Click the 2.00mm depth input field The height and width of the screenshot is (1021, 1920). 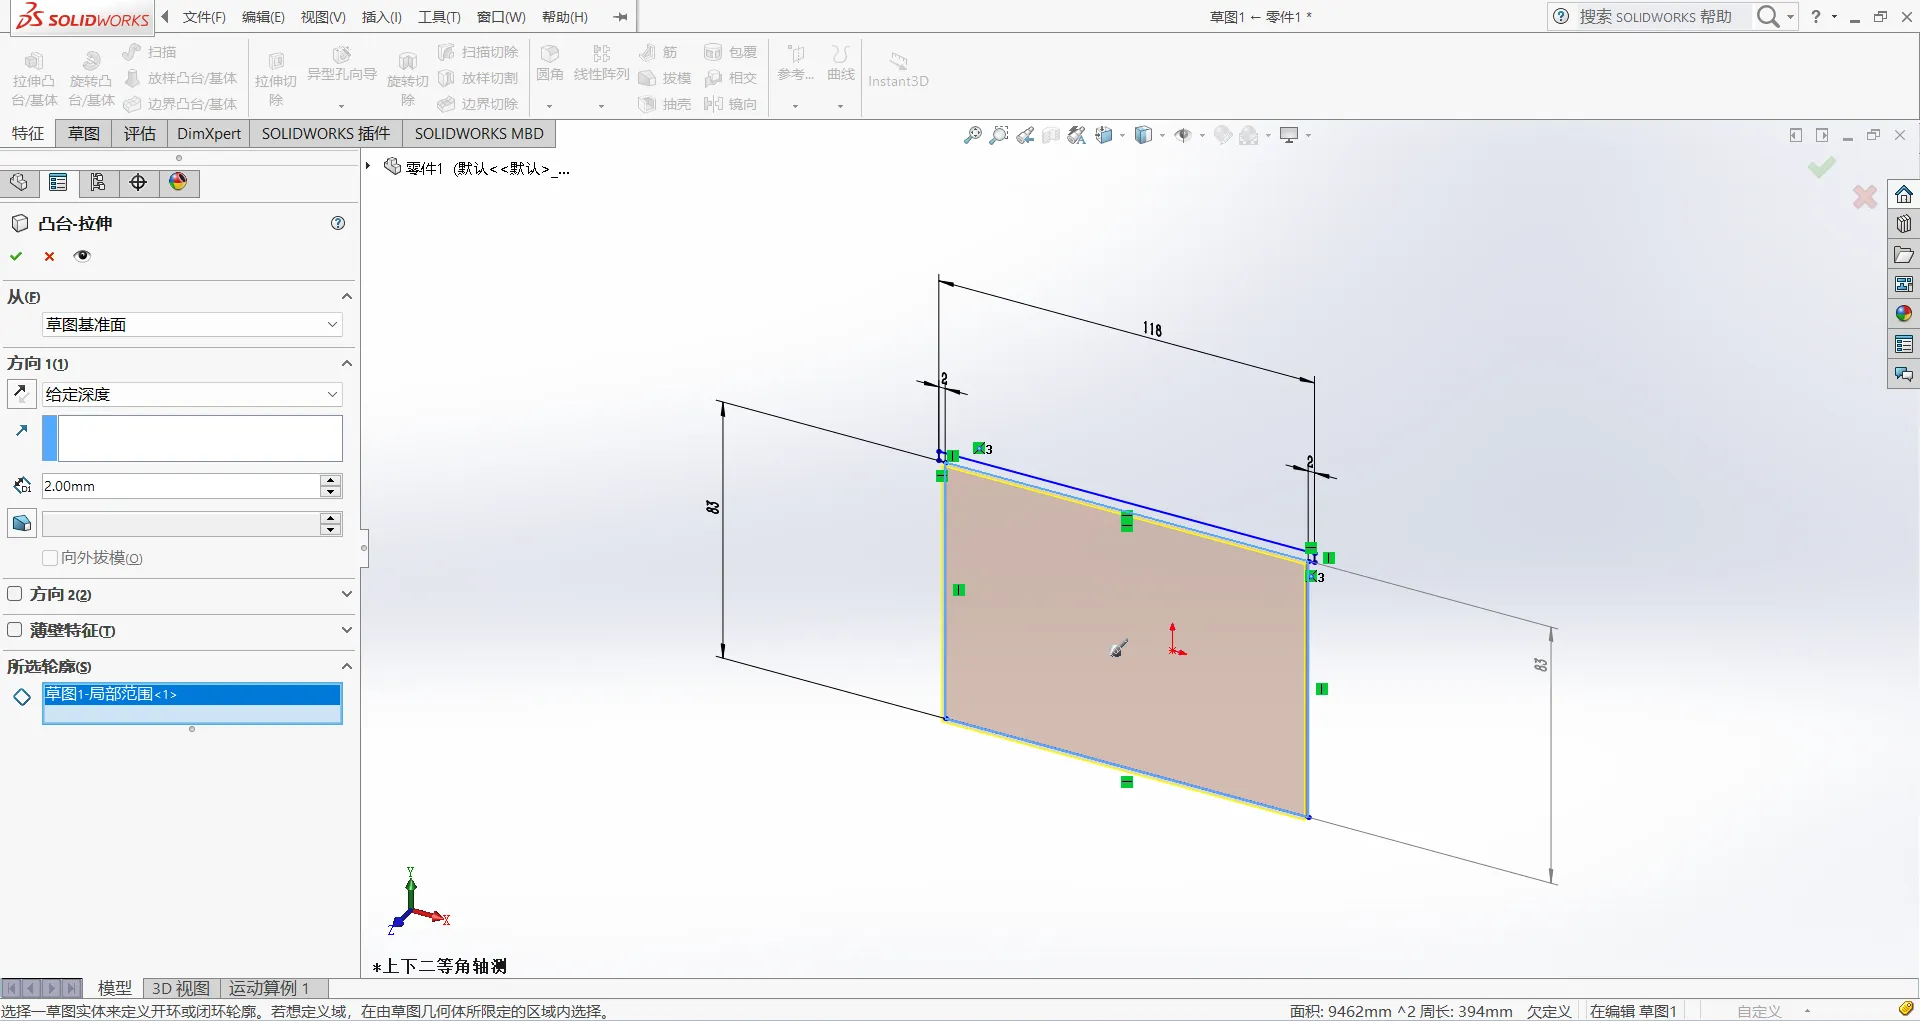(x=180, y=486)
